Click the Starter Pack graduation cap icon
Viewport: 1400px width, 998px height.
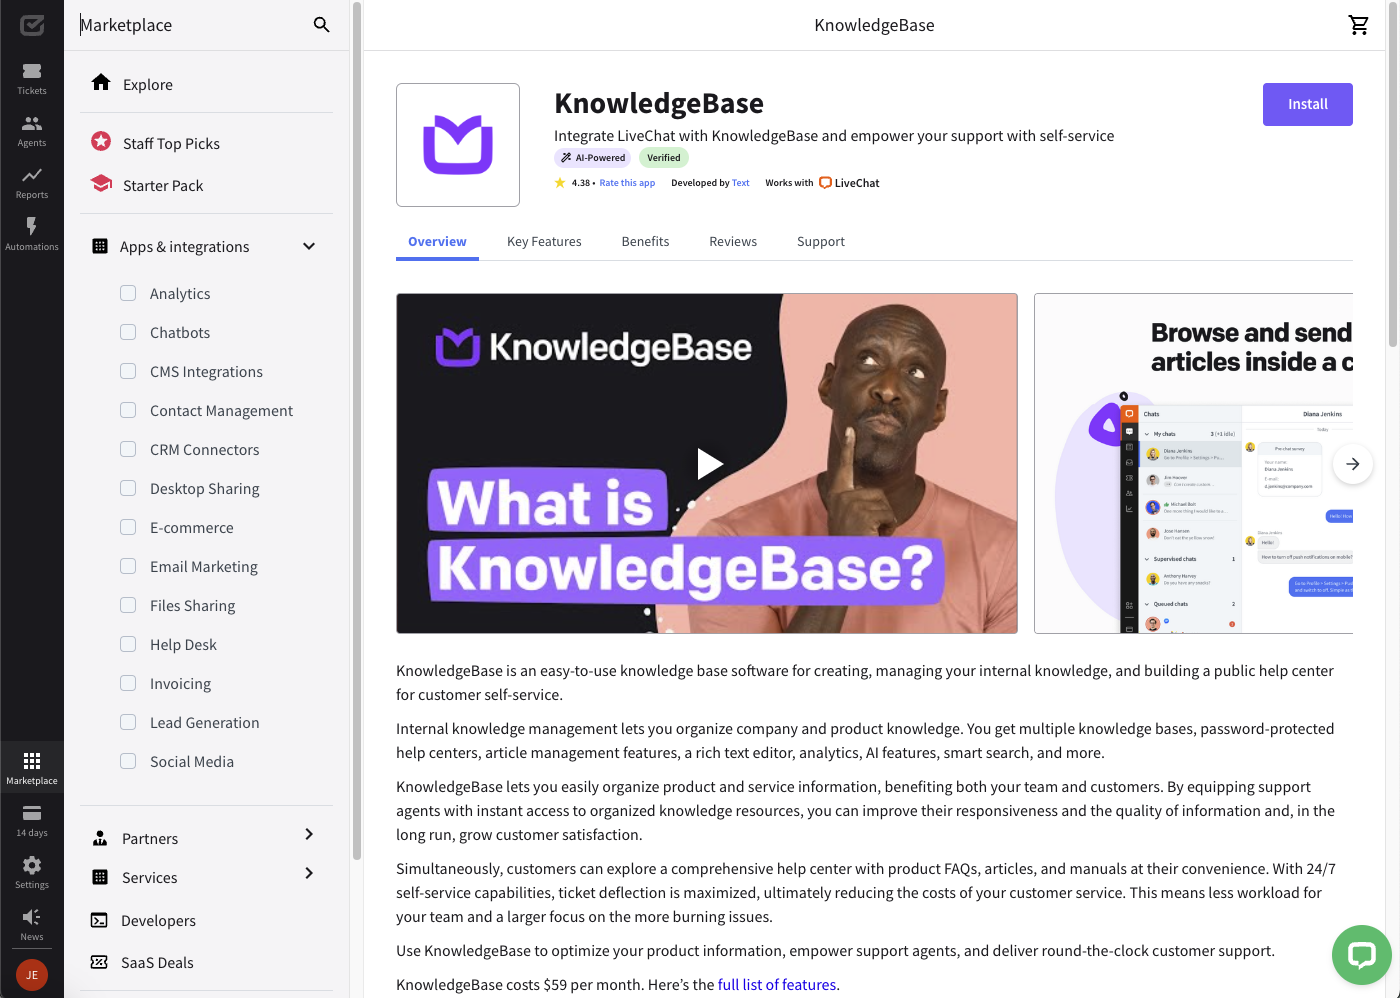coord(101,184)
